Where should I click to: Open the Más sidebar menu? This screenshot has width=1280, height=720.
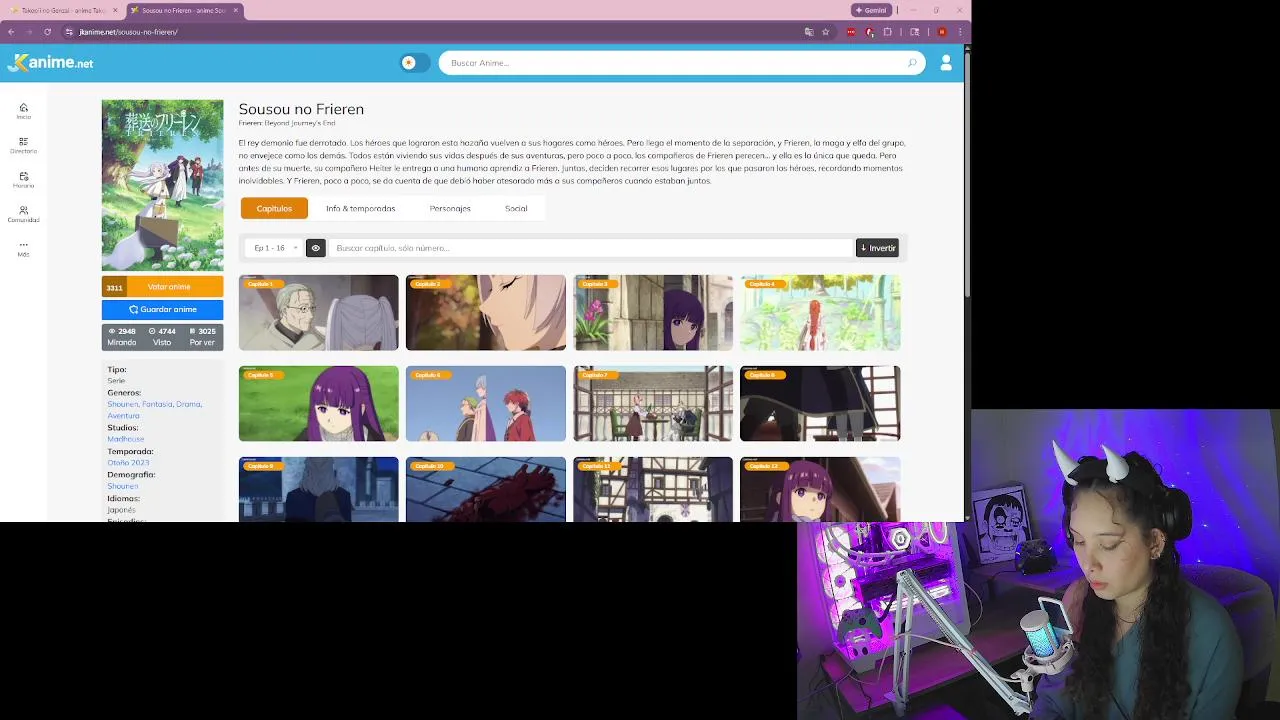[x=23, y=248]
